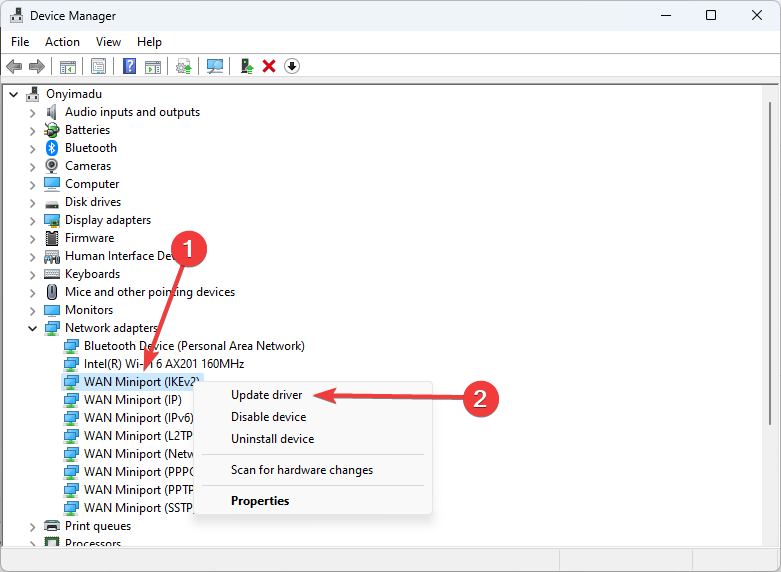The height and width of the screenshot is (572, 781).
Task: Collapse the Network adapters category
Action: [x=32, y=328]
